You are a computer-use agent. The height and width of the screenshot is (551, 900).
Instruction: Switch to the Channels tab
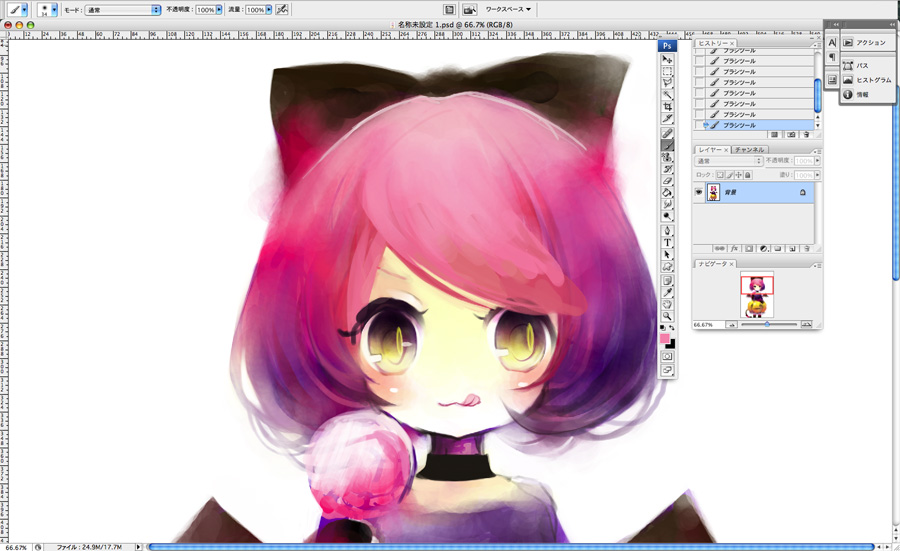tap(750, 150)
